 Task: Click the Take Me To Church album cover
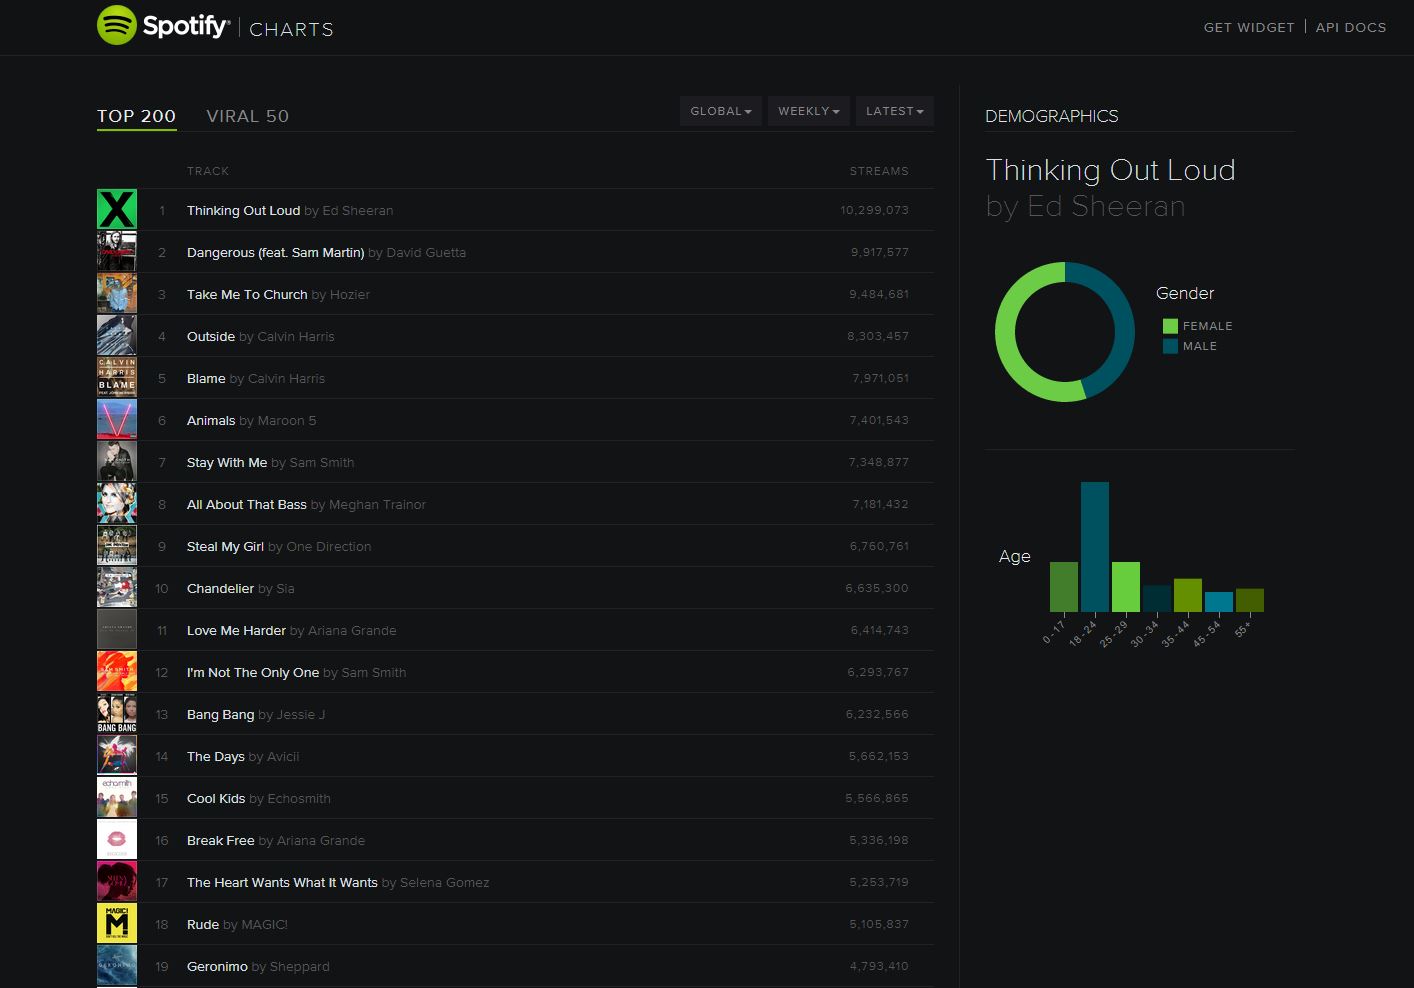pyautogui.click(x=117, y=294)
